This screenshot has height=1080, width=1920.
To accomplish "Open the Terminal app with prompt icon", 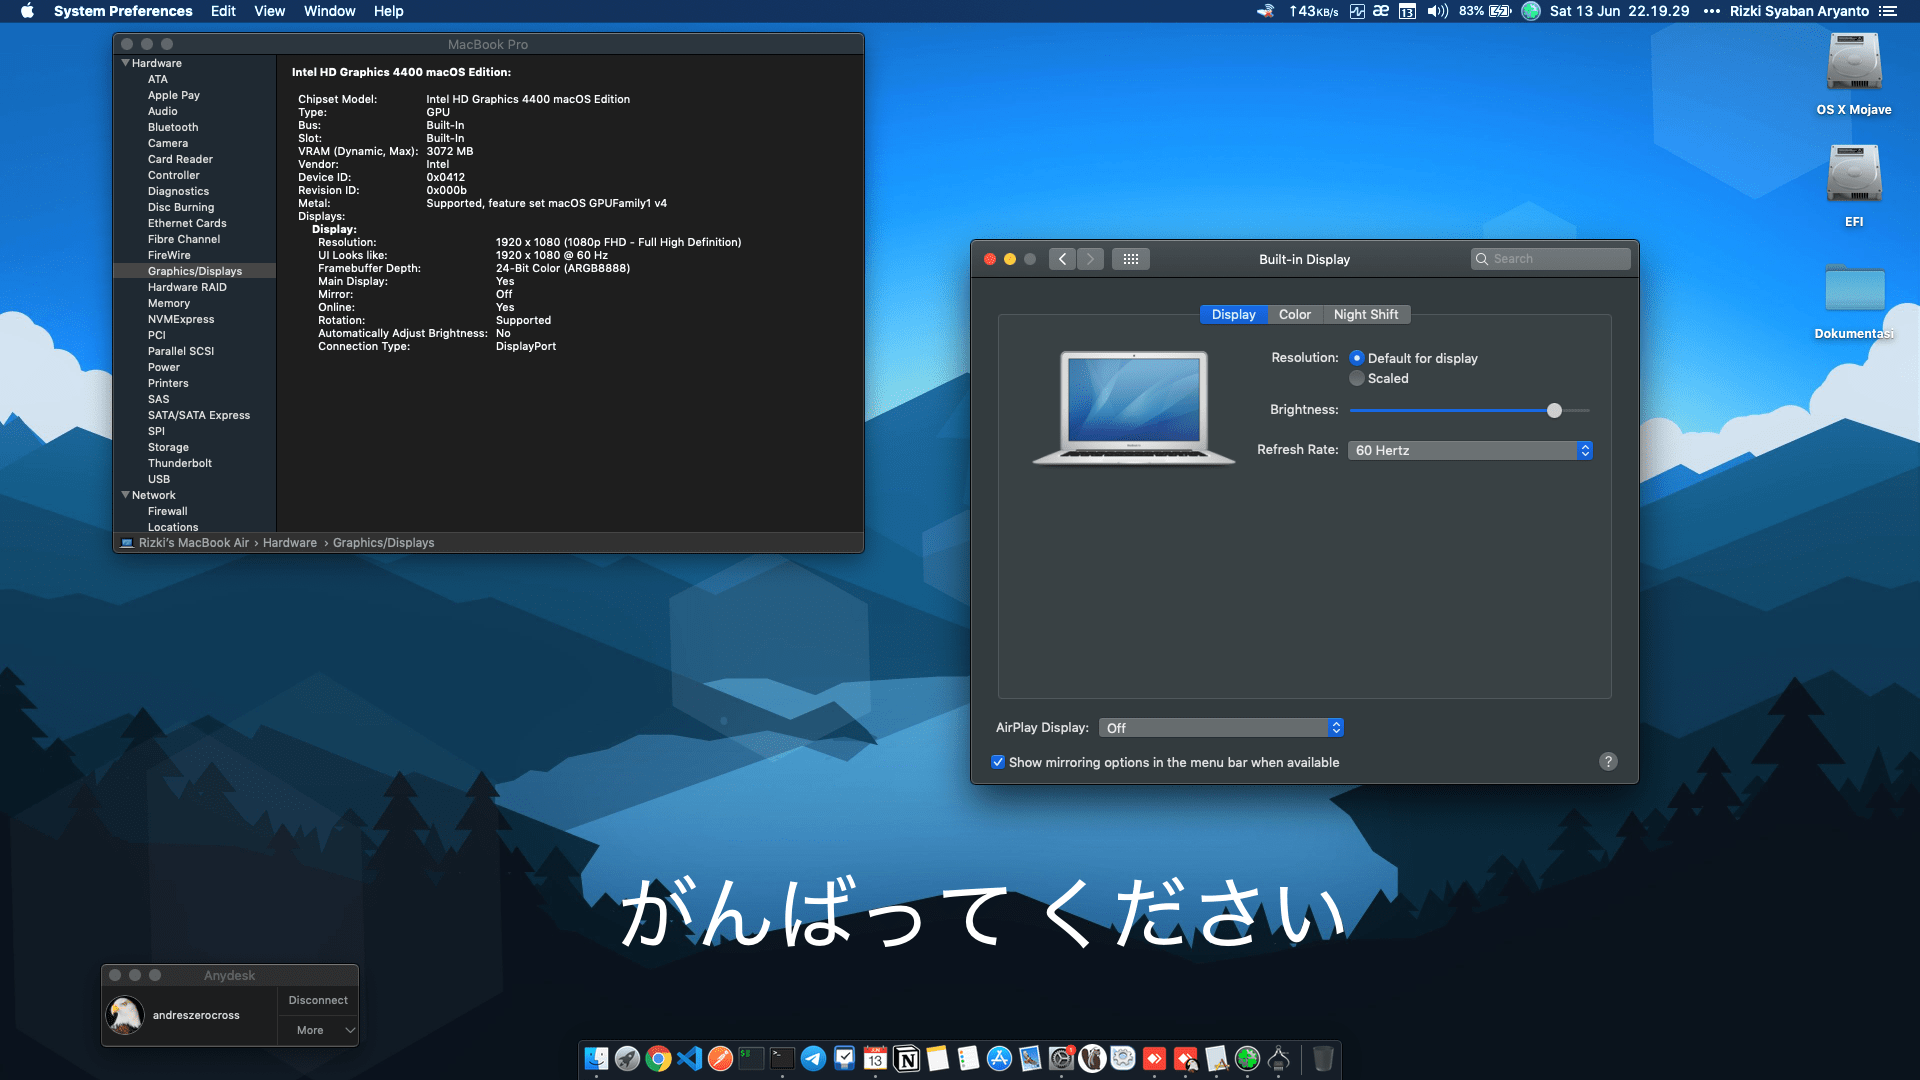I will 782,1058.
